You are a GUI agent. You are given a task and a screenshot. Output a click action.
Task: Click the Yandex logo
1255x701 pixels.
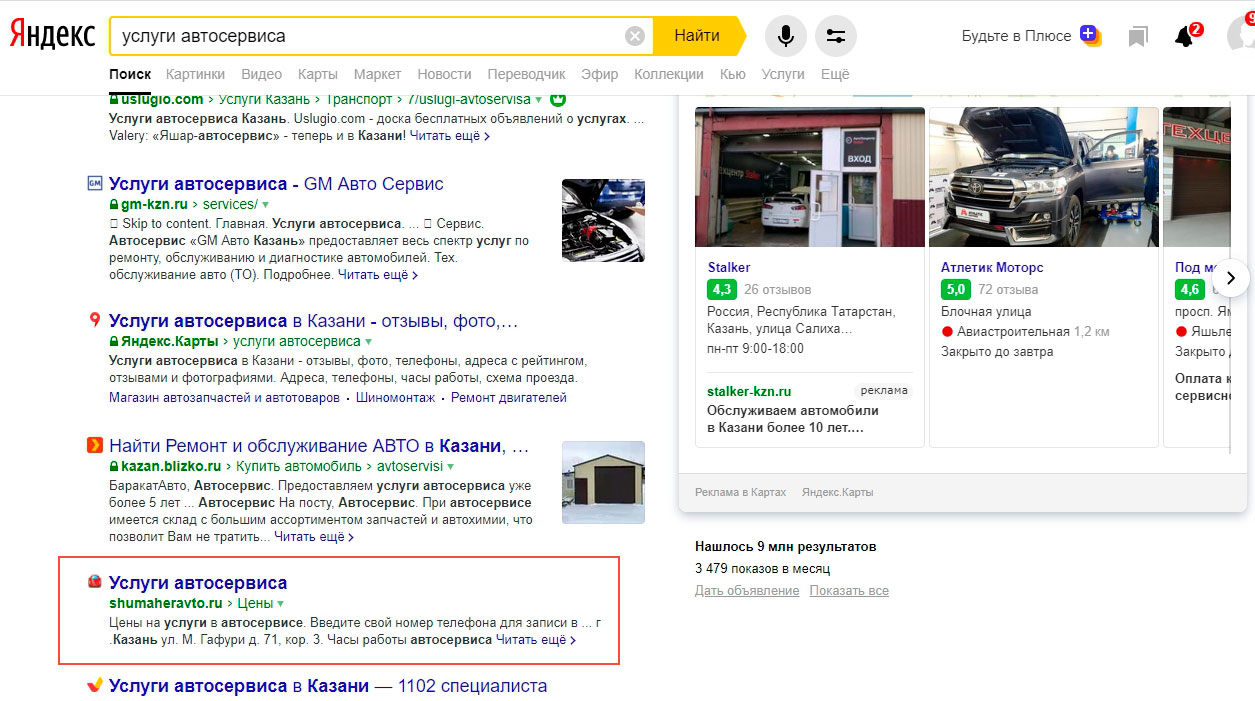pos(52,36)
